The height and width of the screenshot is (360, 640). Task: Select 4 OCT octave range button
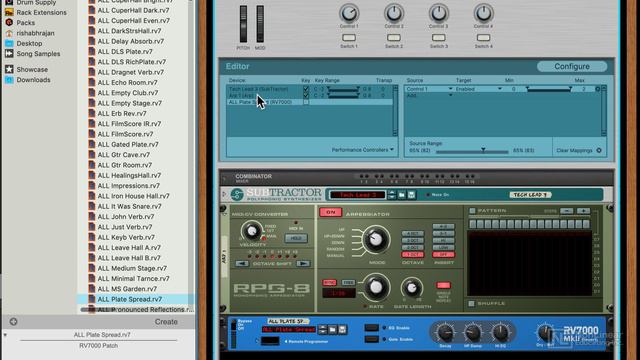point(413,233)
